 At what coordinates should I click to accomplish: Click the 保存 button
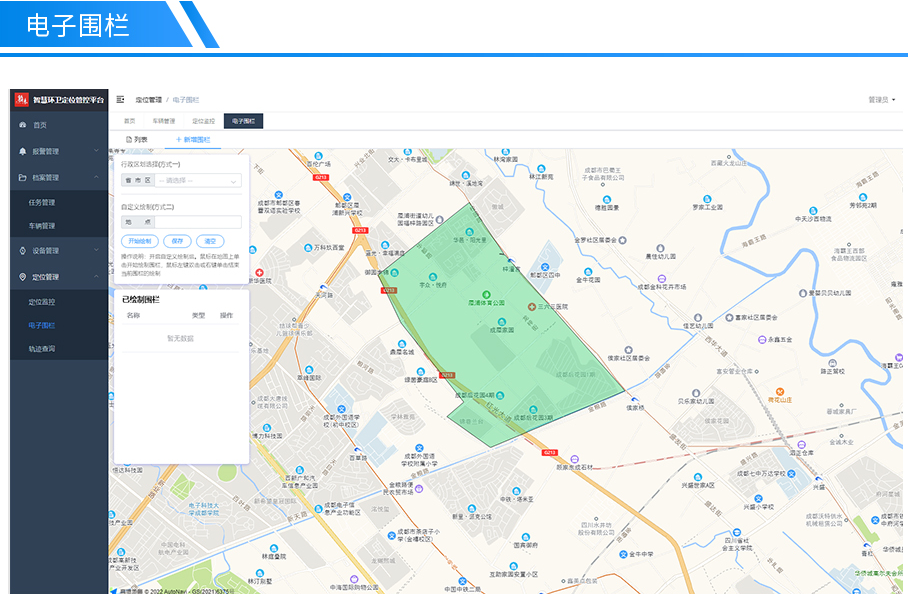coord(178,241)
